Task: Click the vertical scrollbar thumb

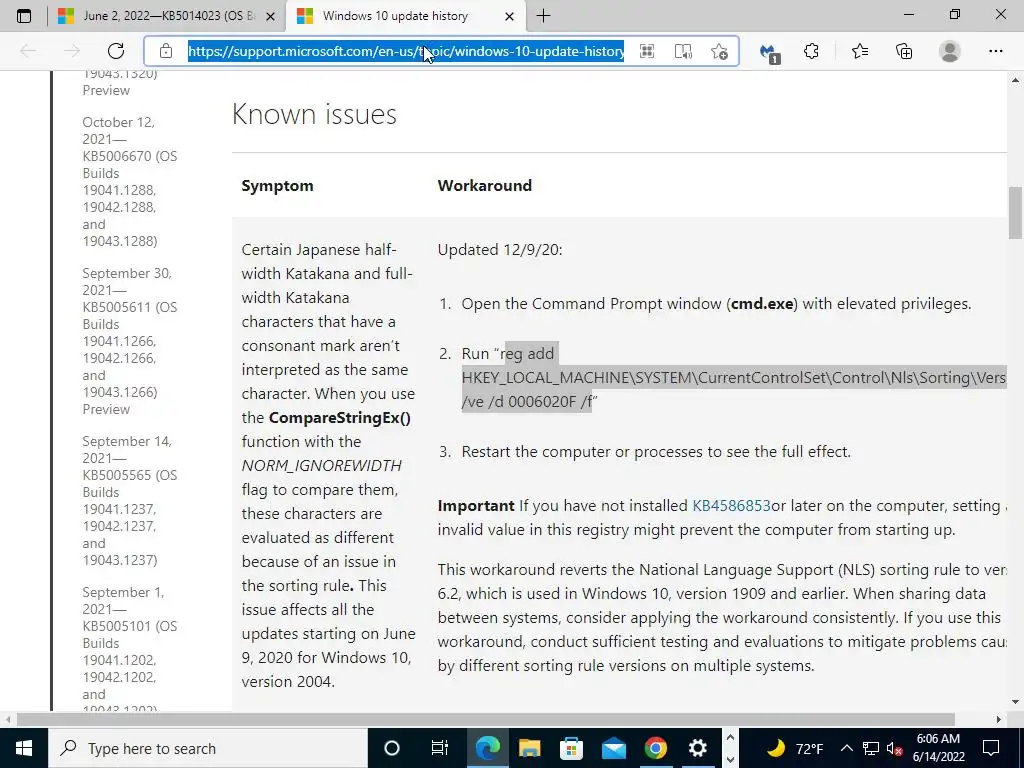Action: [x=1015, y=213]
